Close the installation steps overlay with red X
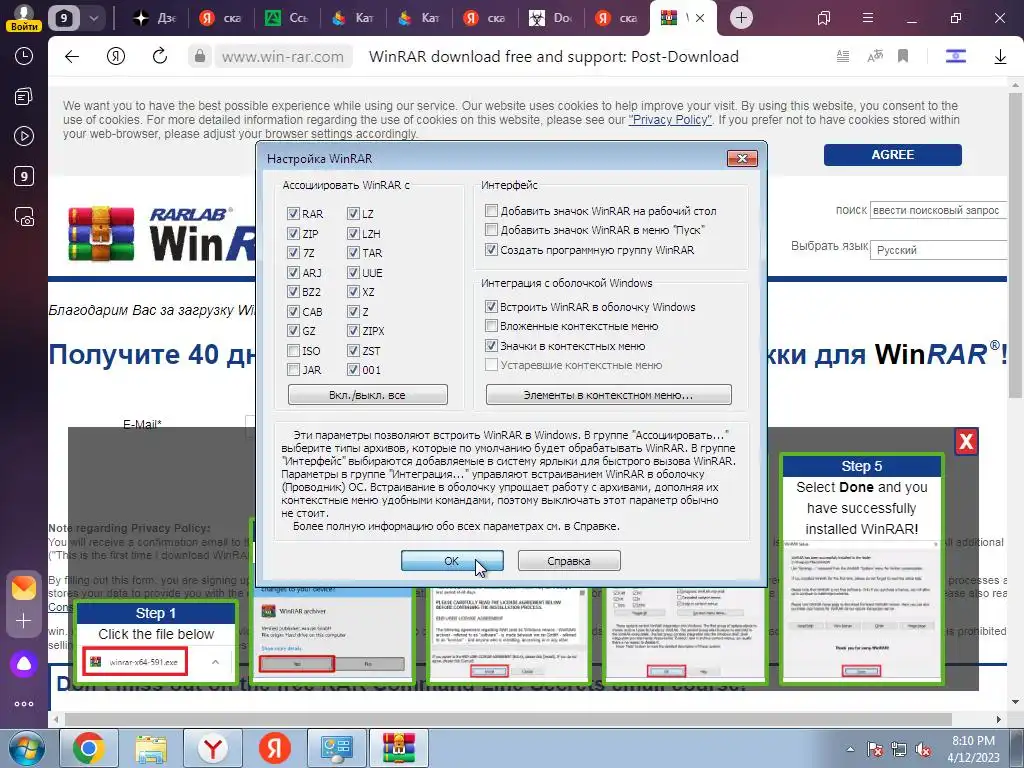Screen dimensions: 1024x768 tap(966, 442)
